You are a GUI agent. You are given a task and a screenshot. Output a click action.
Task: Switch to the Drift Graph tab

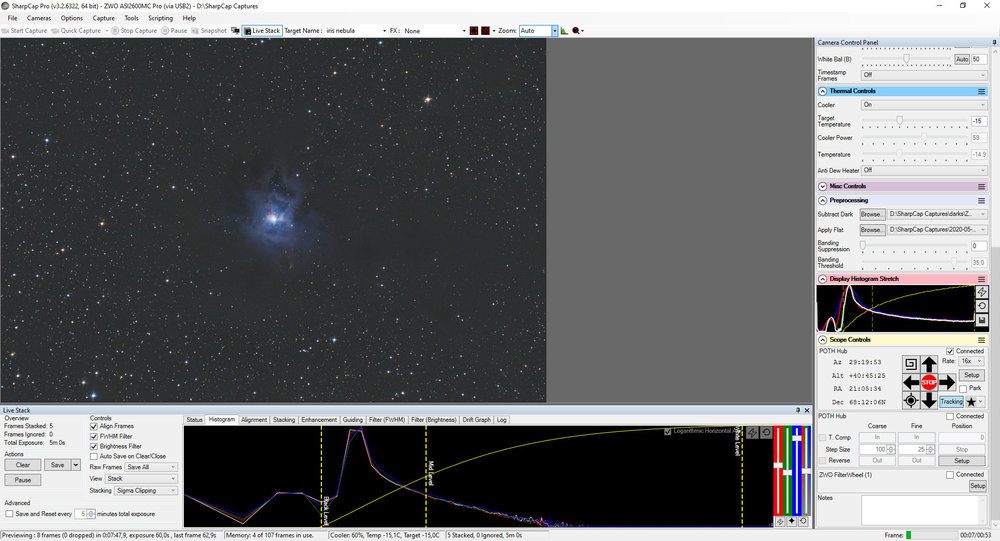point(475,420)
